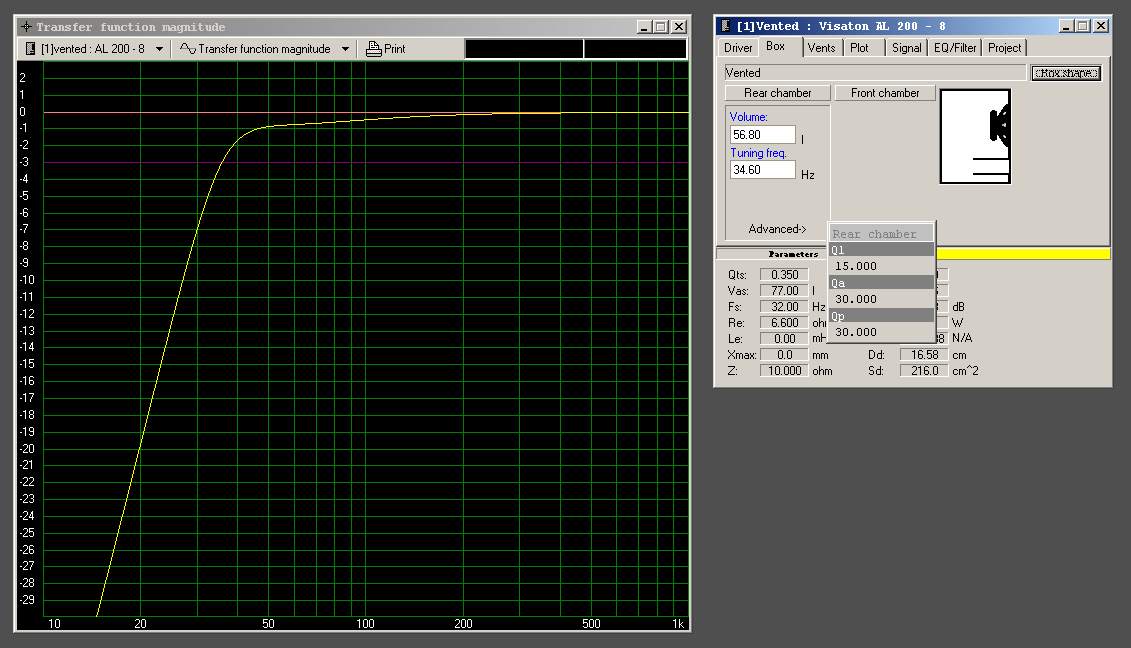
Task: Click the crosshair icon in graph title bar
Action: pyautogui.click(x=26, y=27)
